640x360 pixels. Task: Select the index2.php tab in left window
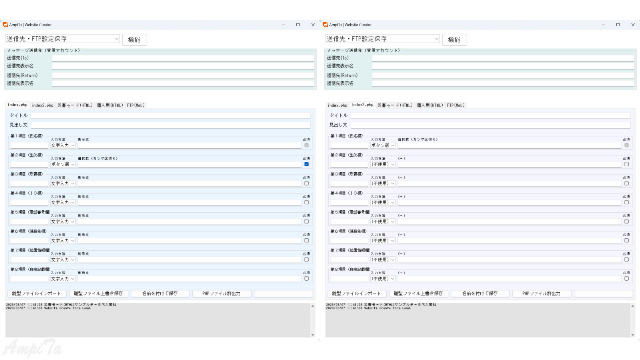point(42,105)
